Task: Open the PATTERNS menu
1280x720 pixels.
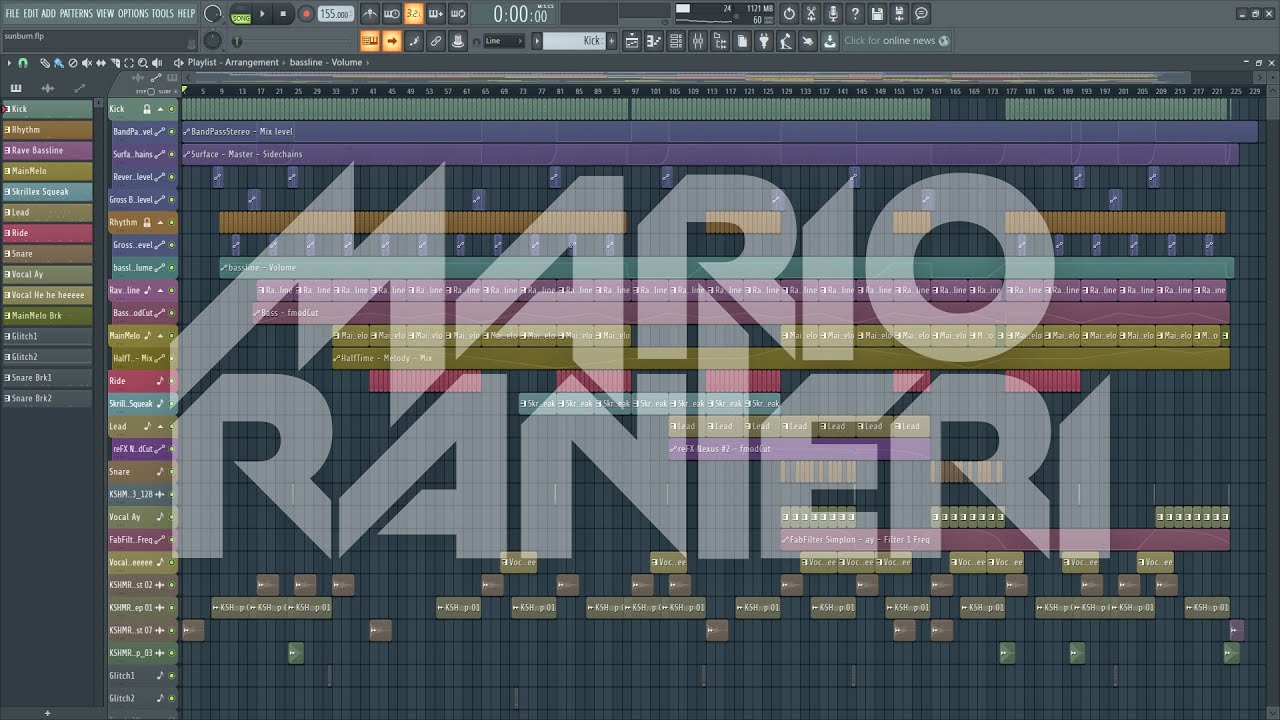Action: click(76, 13)
